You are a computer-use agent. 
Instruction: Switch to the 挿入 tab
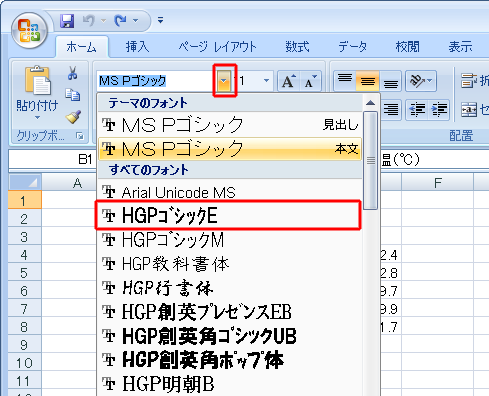click(137, 47)
